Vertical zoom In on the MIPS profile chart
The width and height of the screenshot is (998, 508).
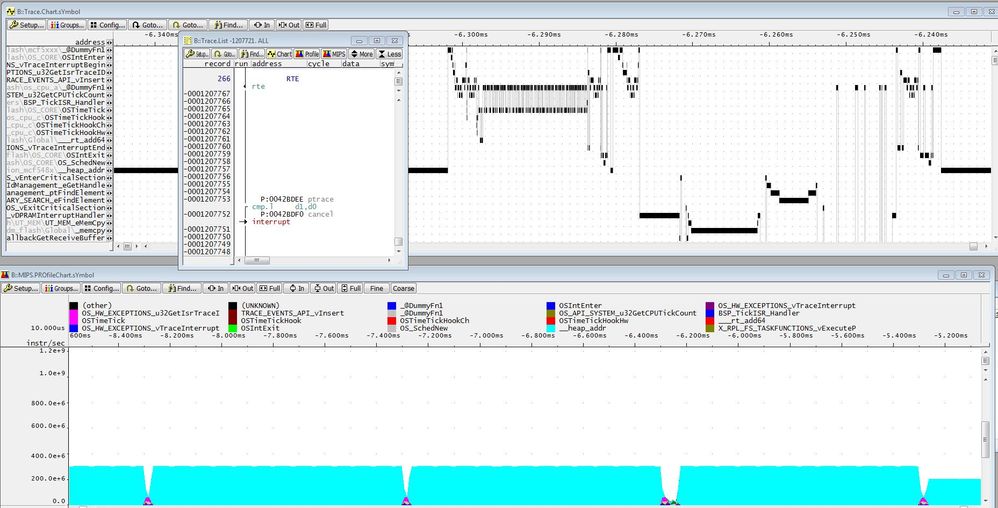[296, 288]
